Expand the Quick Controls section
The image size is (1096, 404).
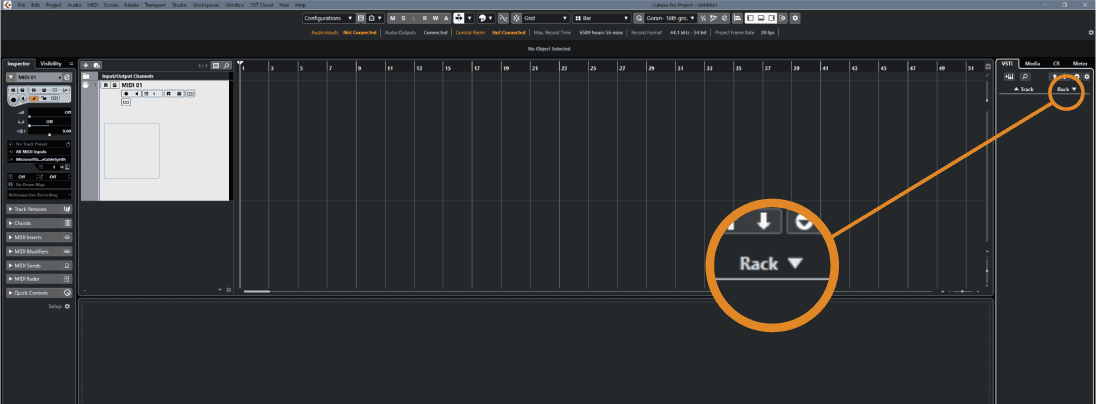[40, 293]
